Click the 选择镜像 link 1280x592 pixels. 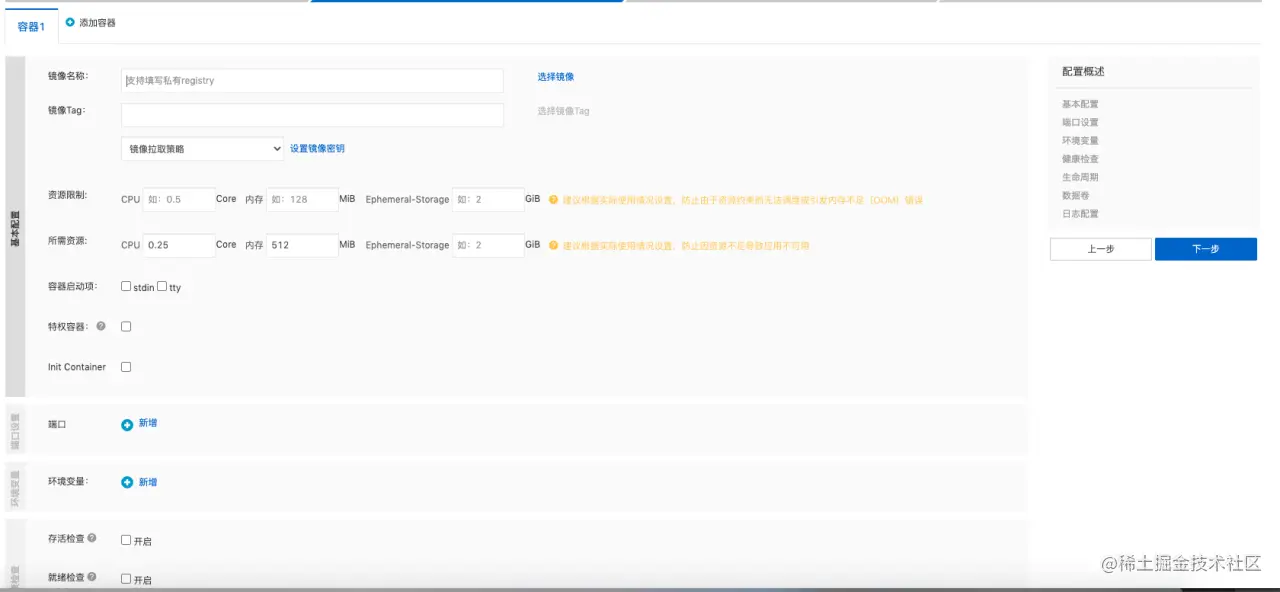coord(556,77)
